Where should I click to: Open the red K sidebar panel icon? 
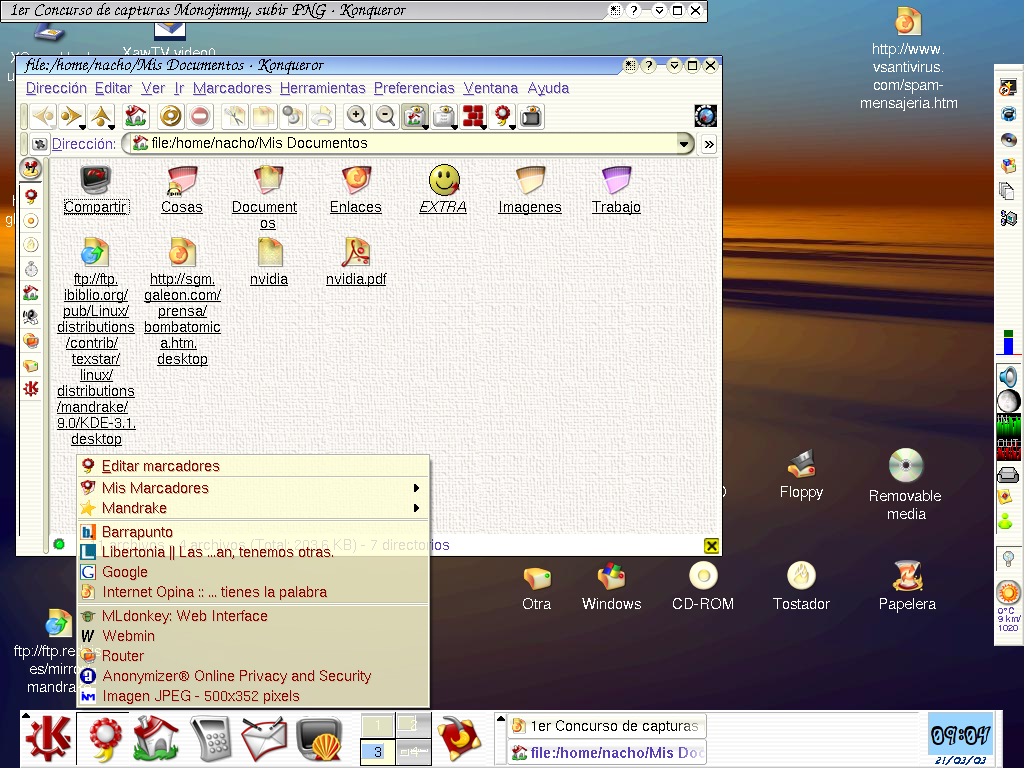31,389
